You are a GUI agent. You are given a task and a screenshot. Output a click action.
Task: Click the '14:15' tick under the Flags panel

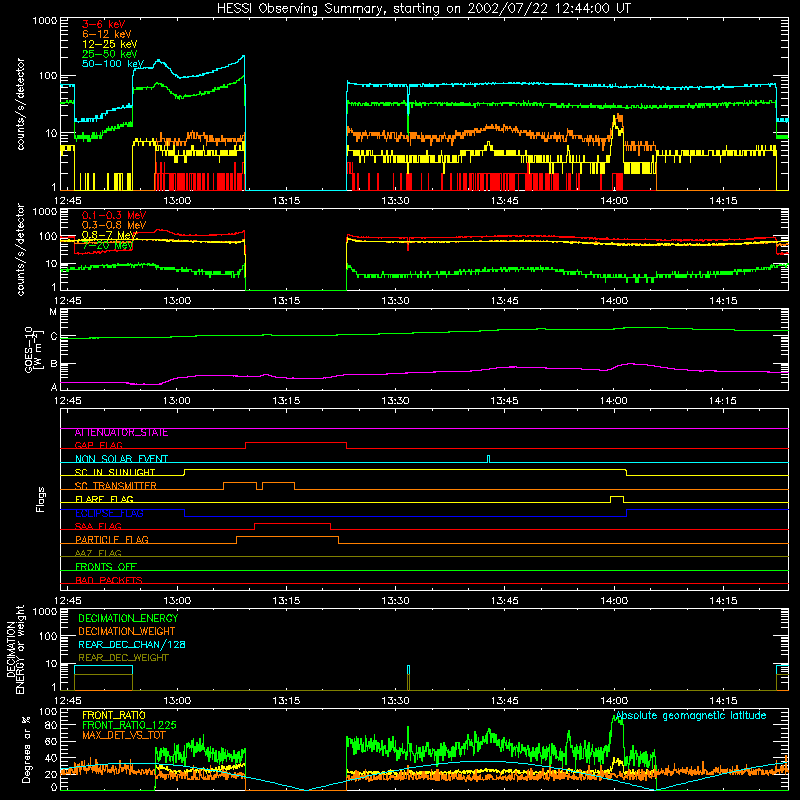click(723, 601)
